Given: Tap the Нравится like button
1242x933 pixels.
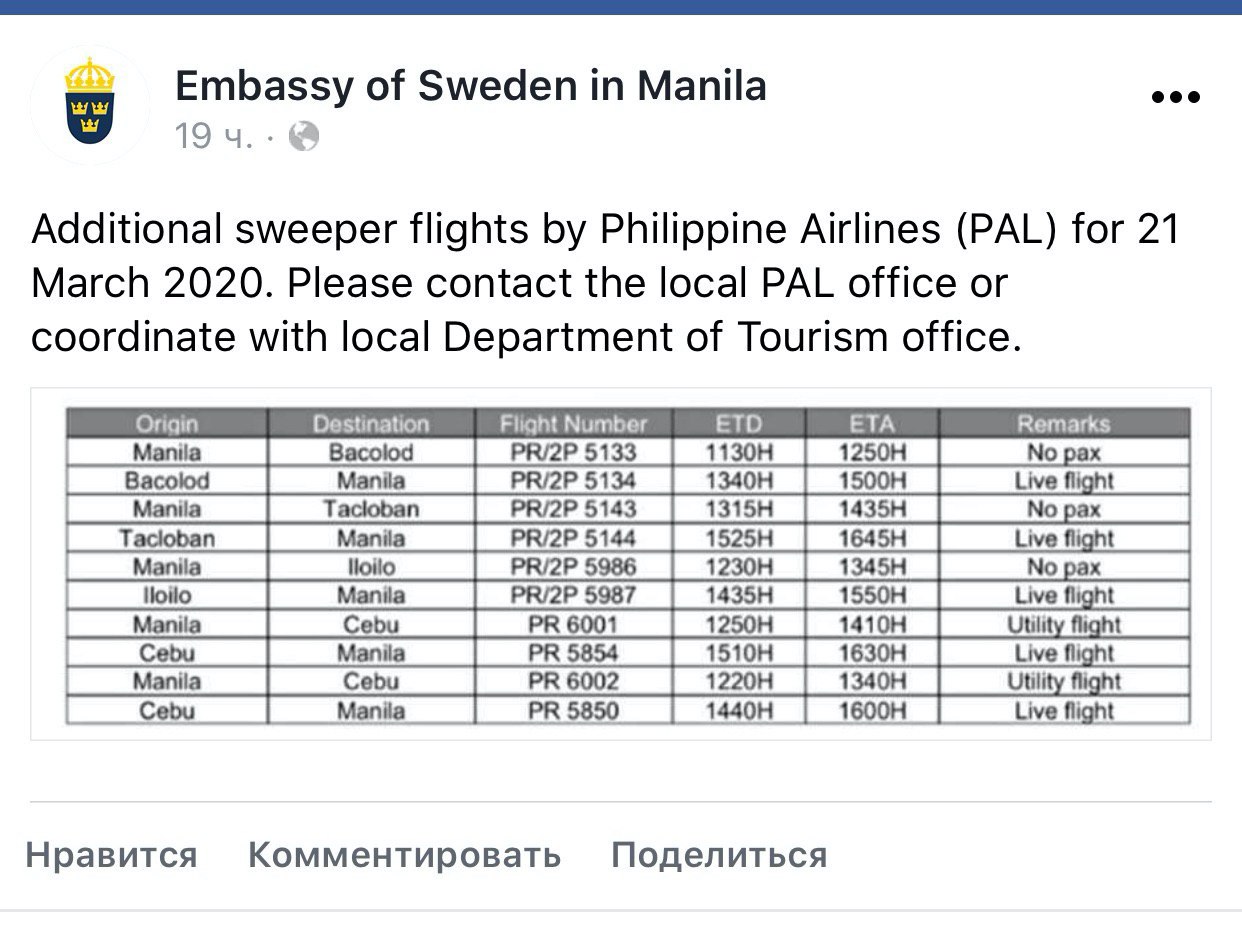Looking at the screenshot, I should 112,855.
